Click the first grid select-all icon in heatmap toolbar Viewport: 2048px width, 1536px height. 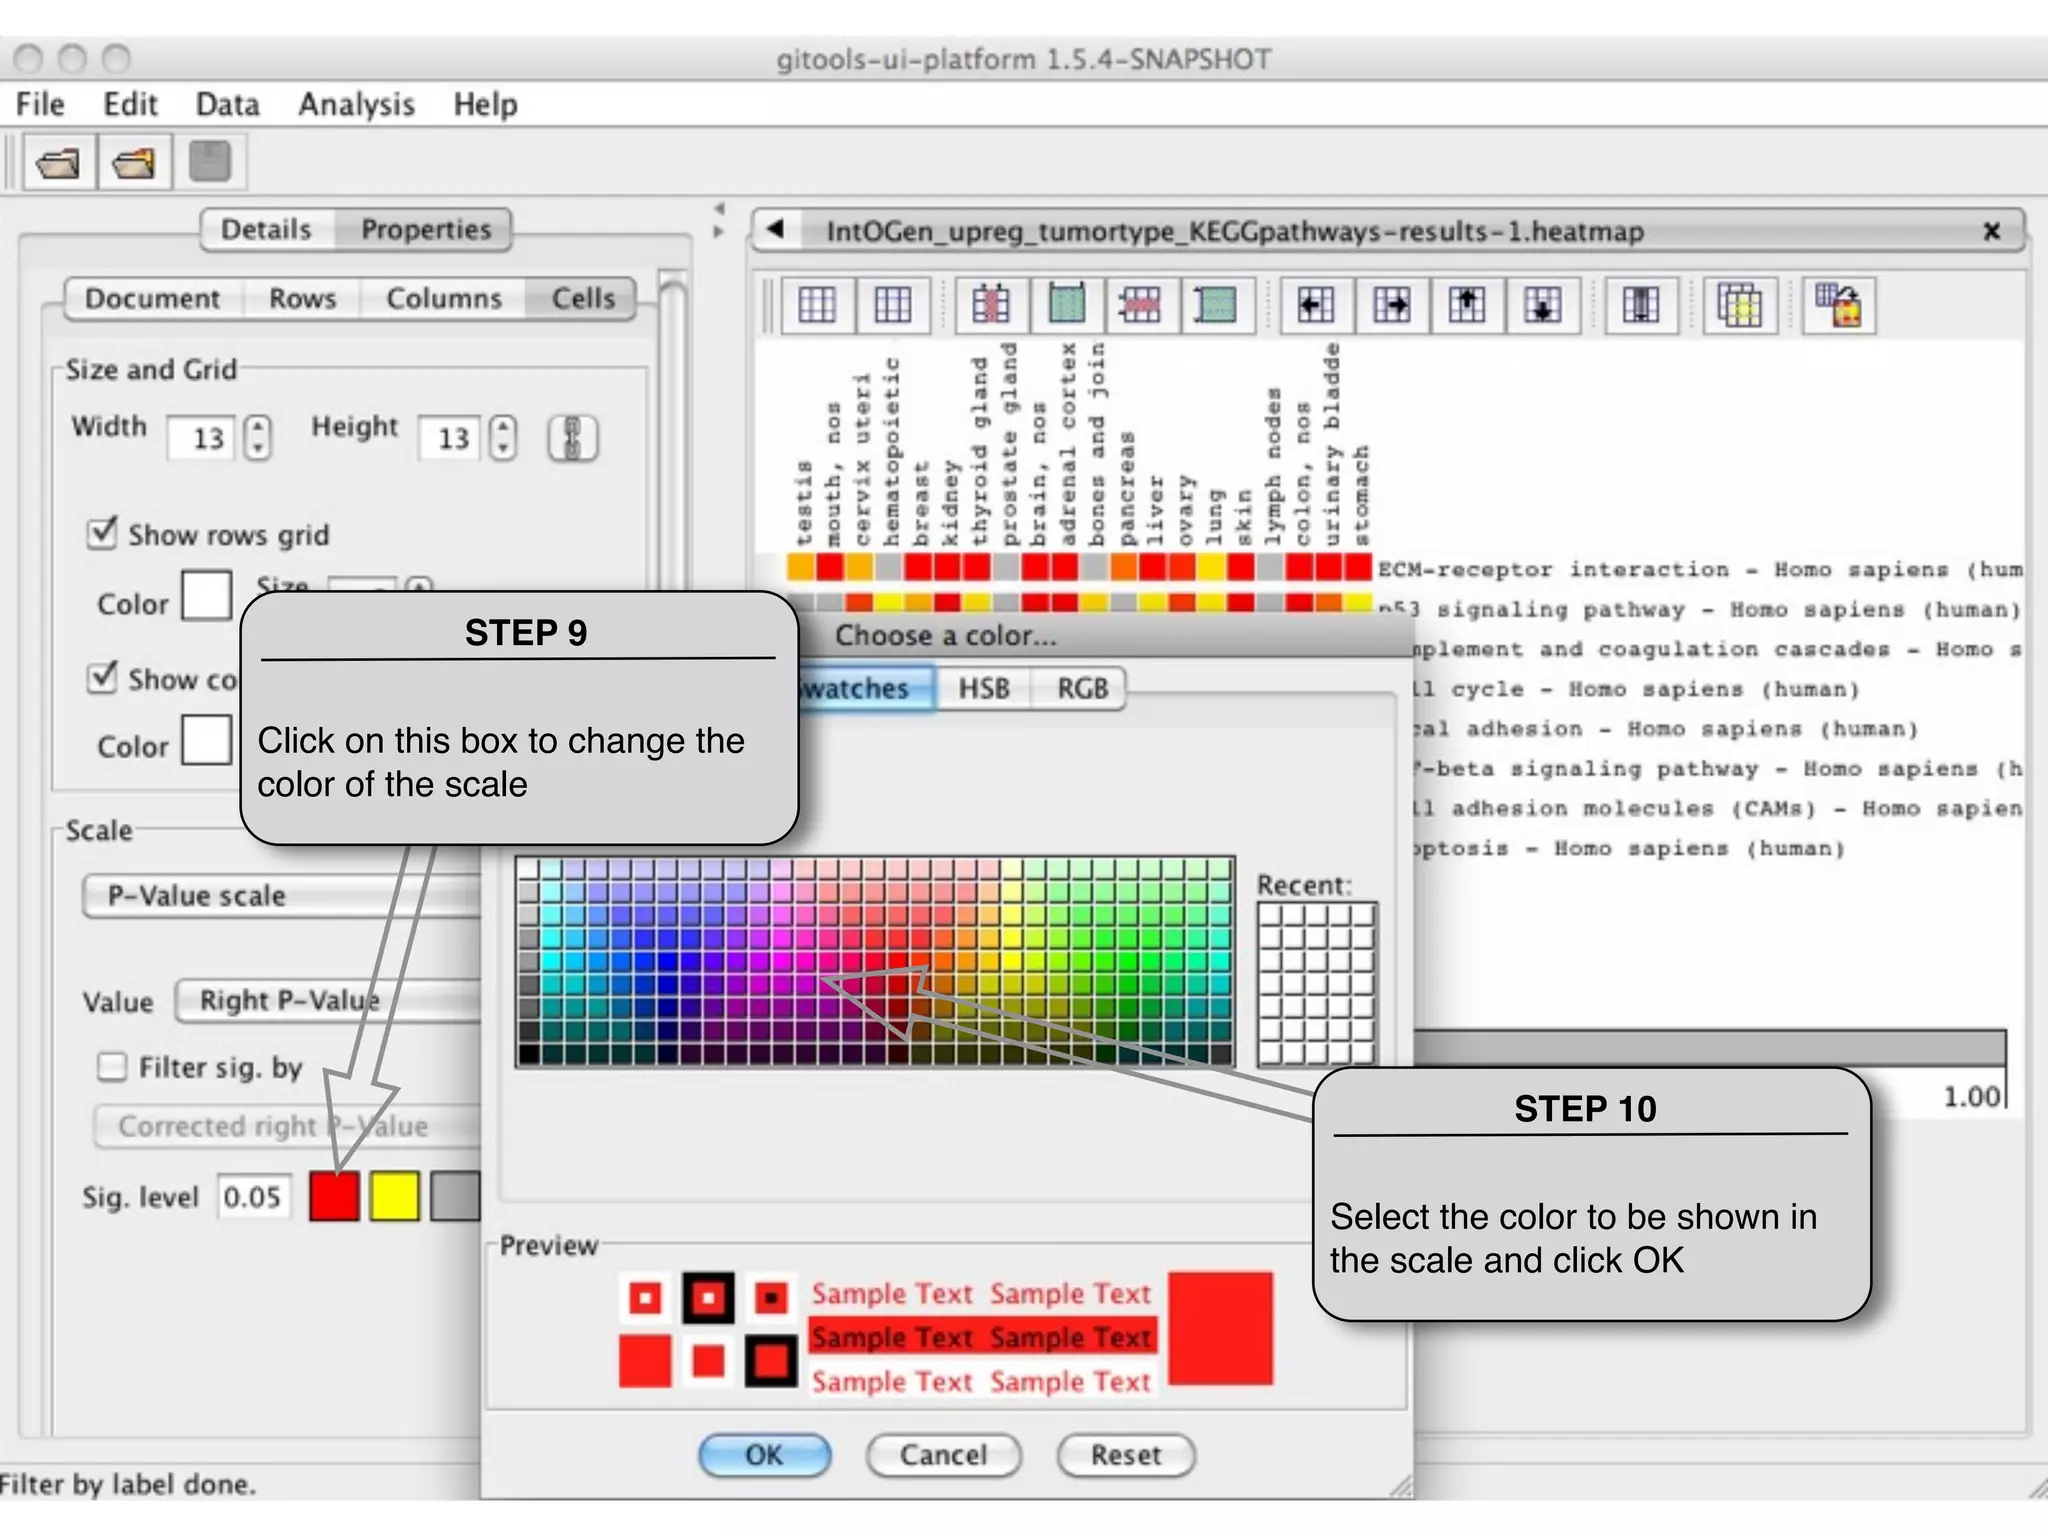coord(817,305)
